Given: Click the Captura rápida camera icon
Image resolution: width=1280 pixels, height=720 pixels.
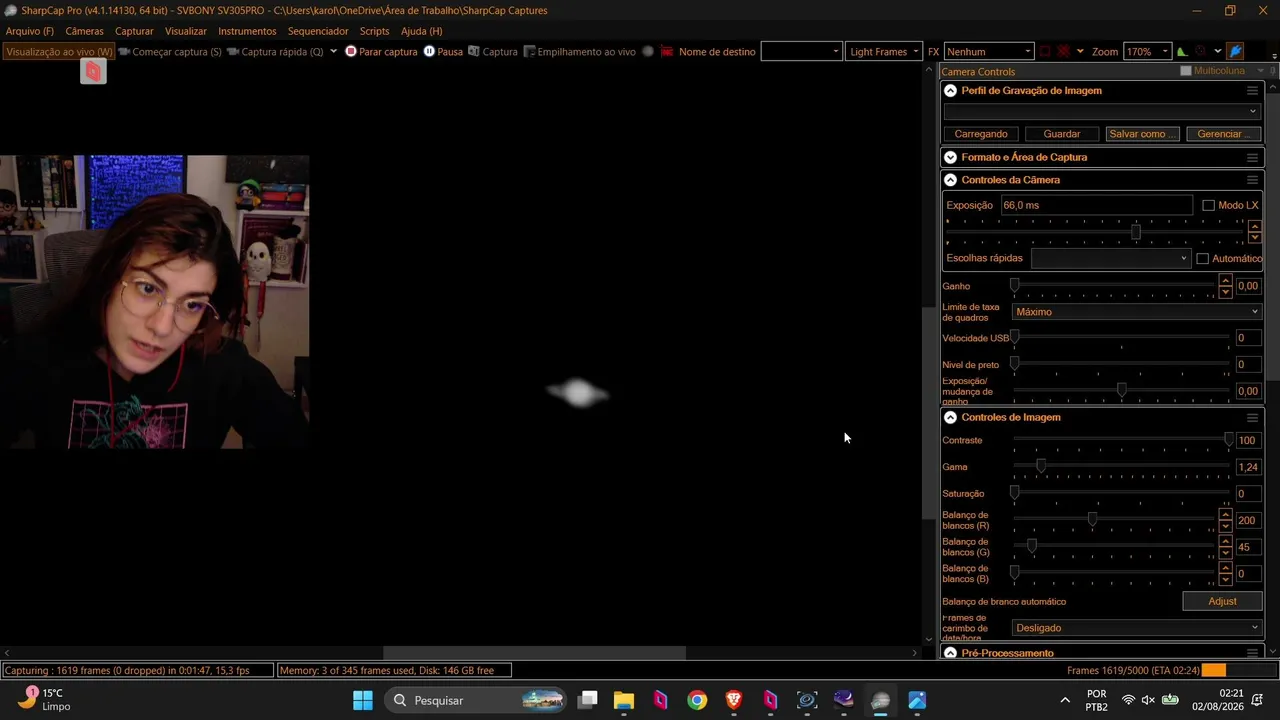Looking at the screenshot, I should (x=233, y=51).
